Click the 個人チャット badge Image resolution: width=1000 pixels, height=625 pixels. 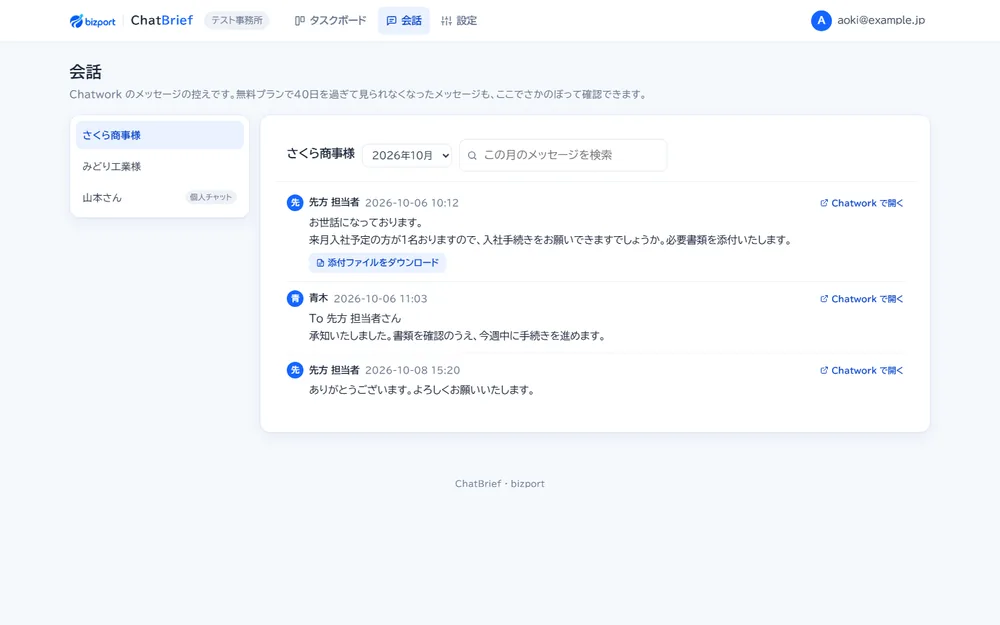click(x=210, y=197)
